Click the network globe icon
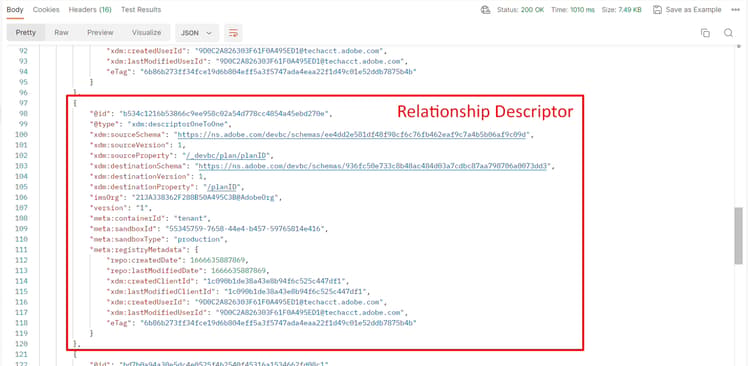The image size is (750, 366). coord(485,10)
